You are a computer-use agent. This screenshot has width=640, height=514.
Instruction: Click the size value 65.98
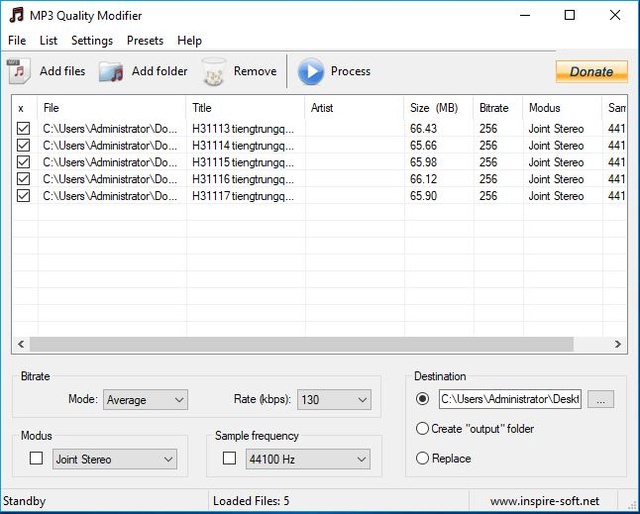point(423,162)
